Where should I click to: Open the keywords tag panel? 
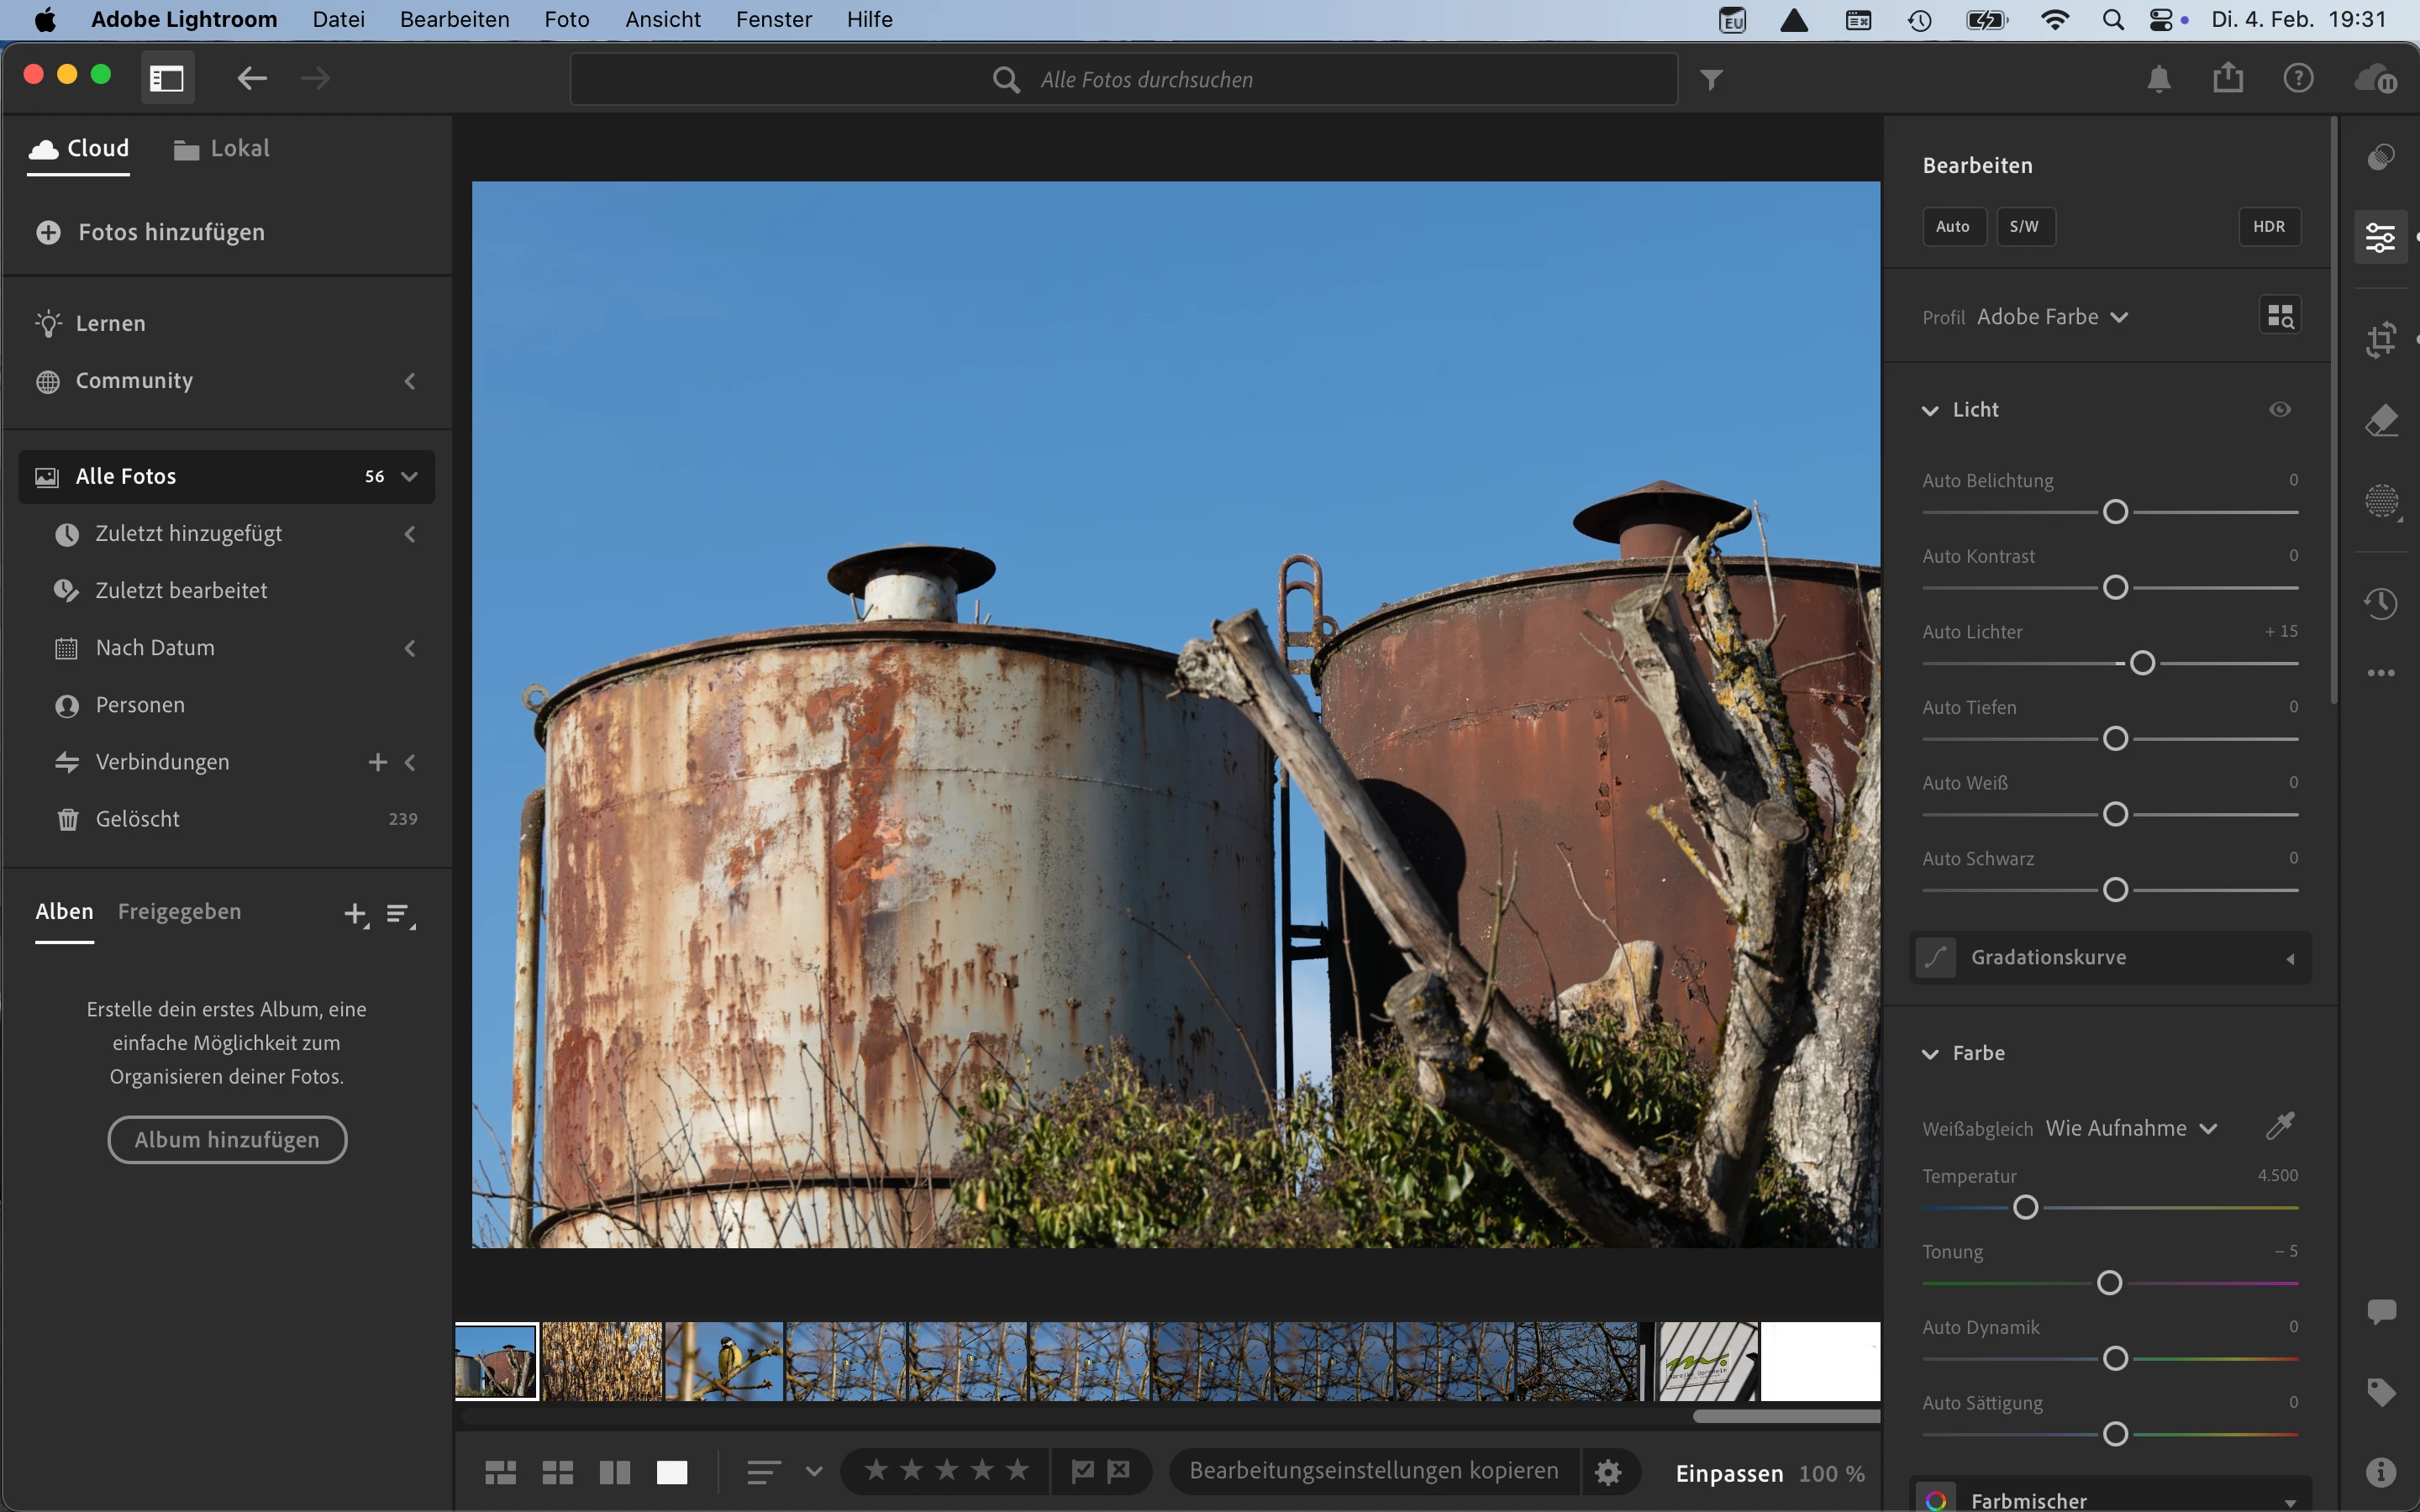tap(2381, 1391)
